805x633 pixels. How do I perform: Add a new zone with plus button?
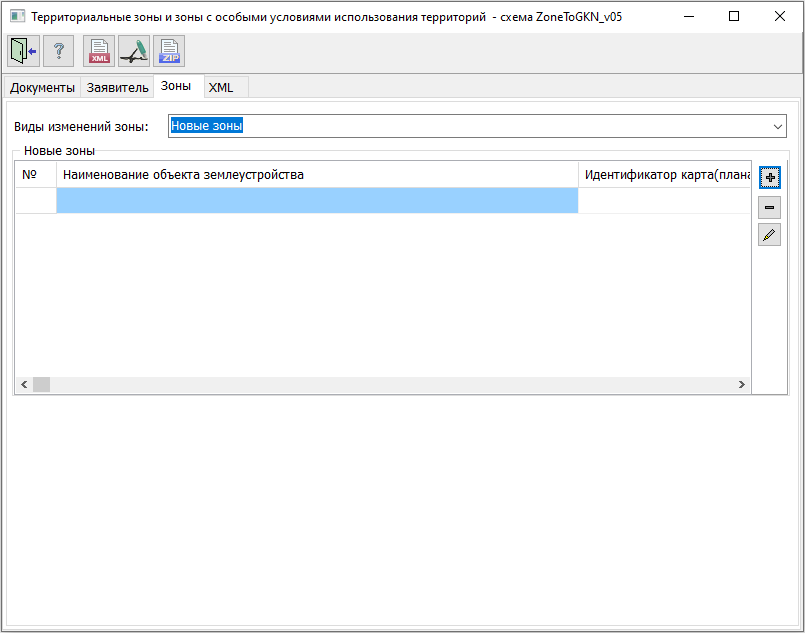(769, 177)
